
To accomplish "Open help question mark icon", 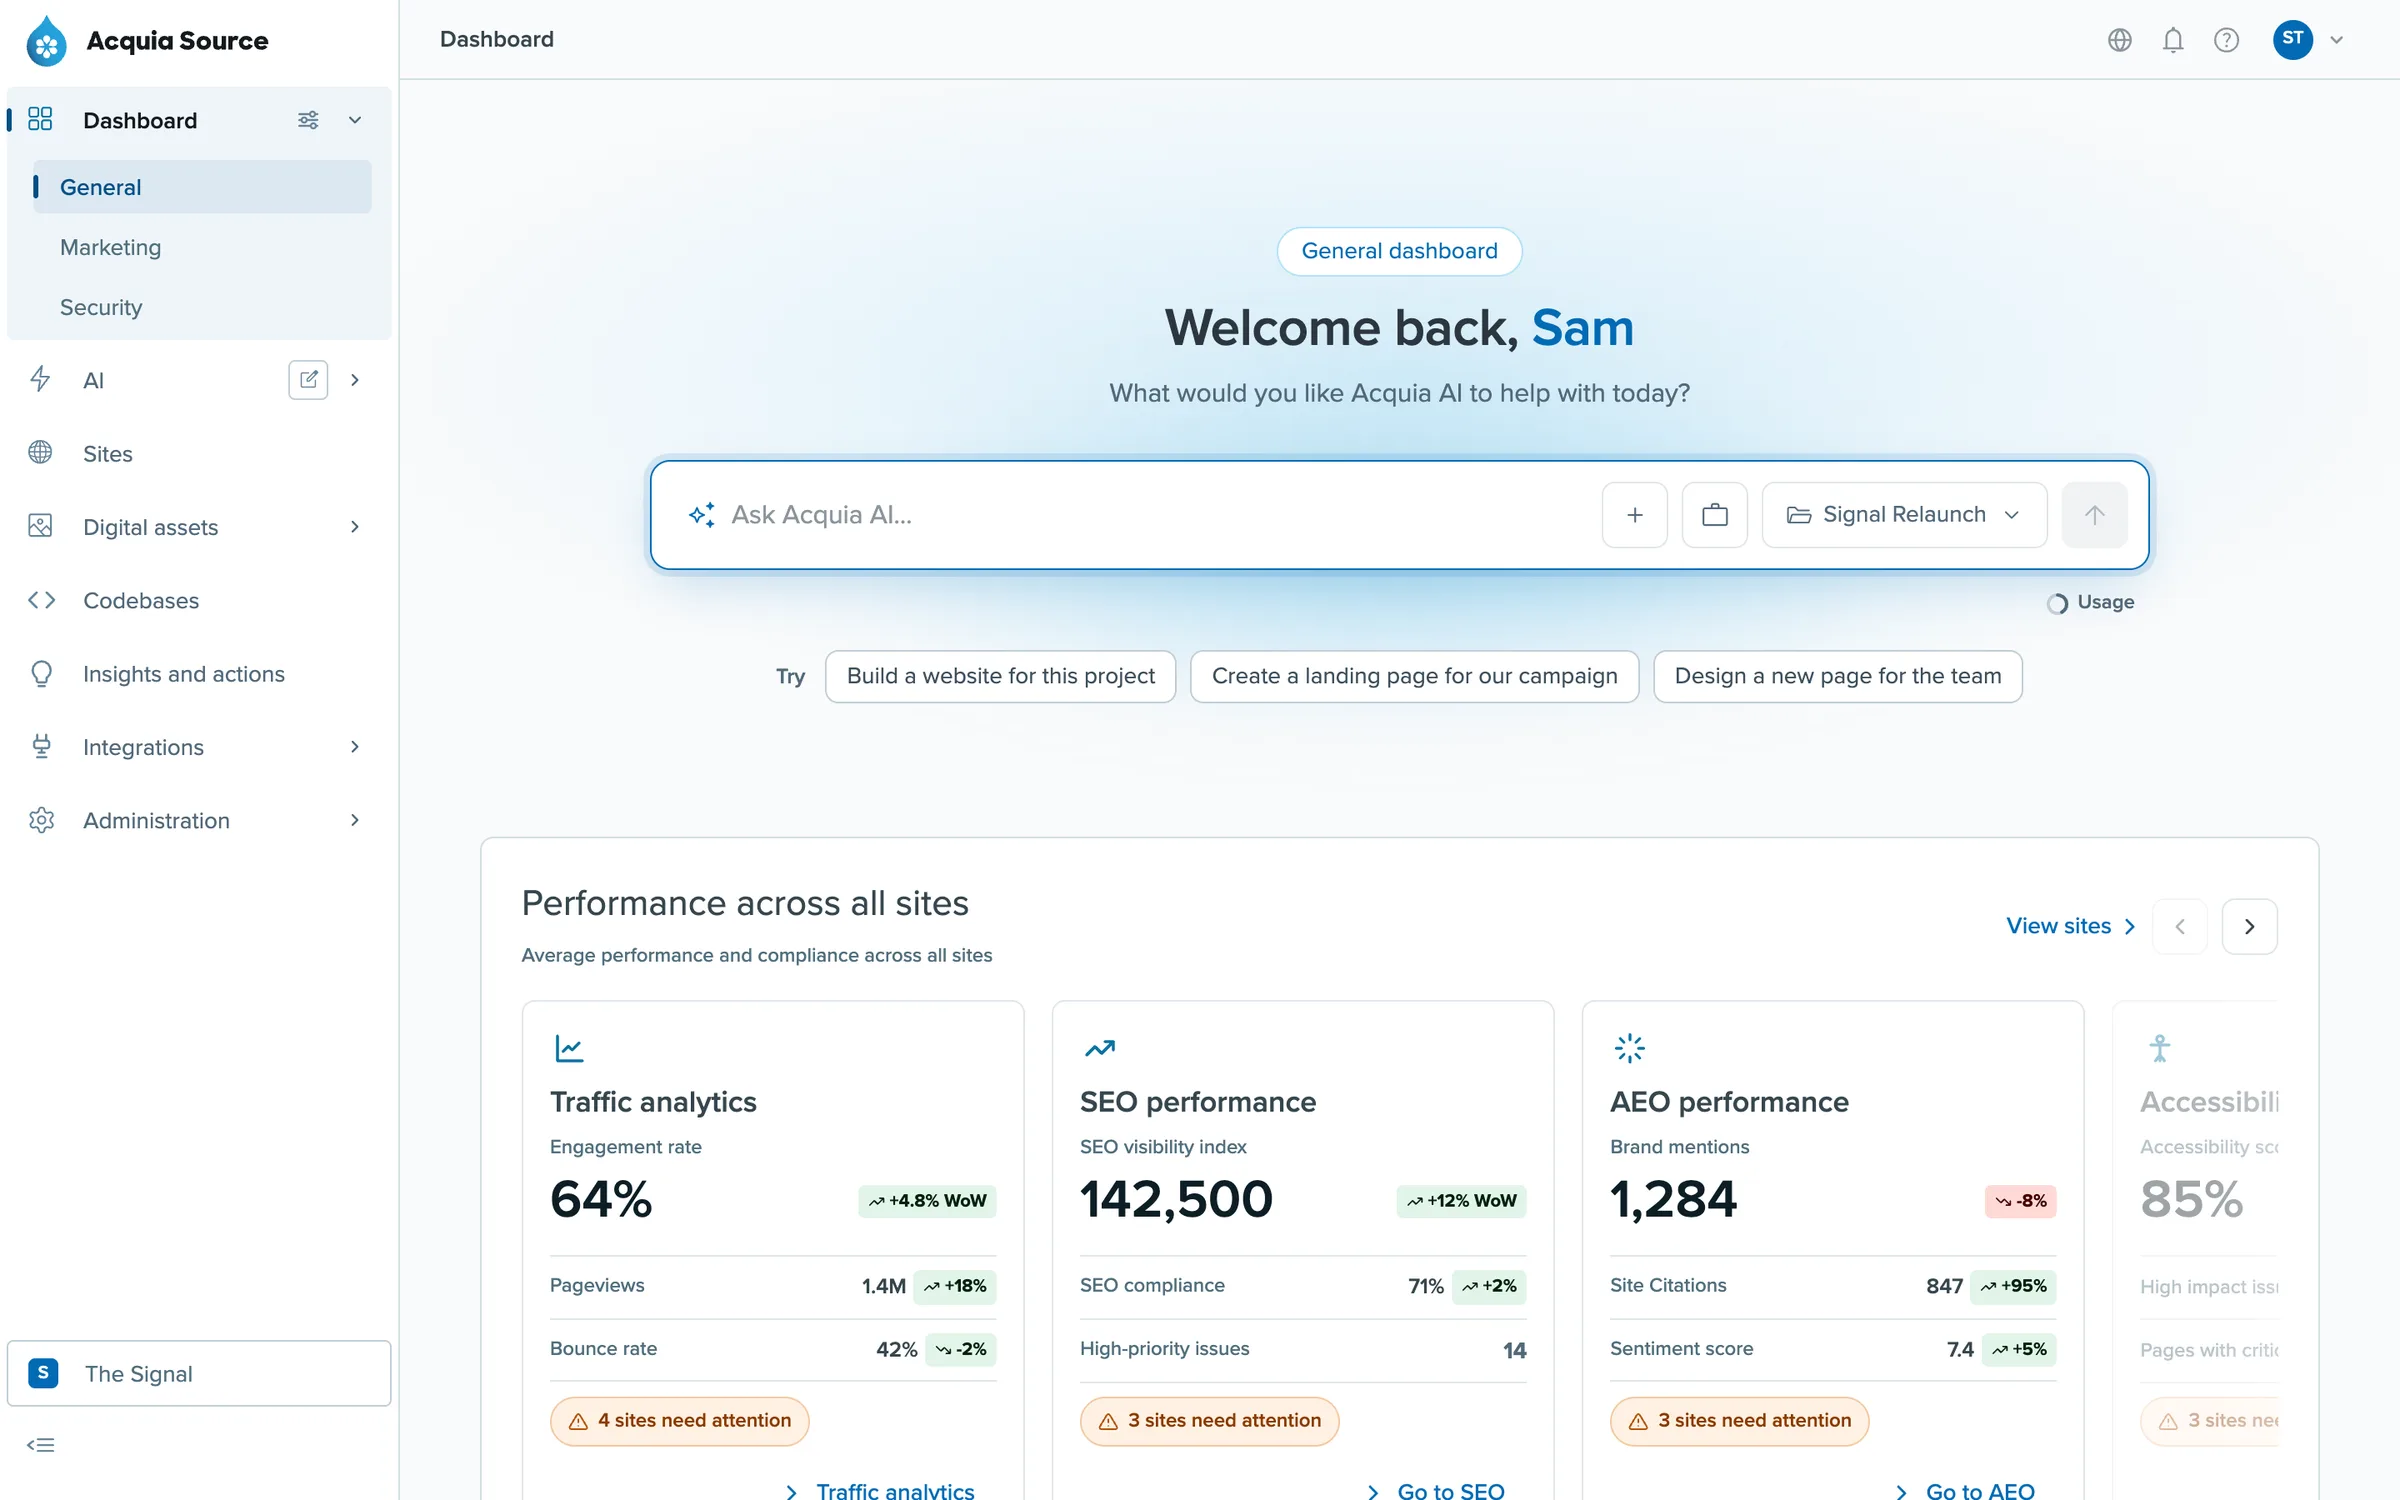I will 2226,40.
